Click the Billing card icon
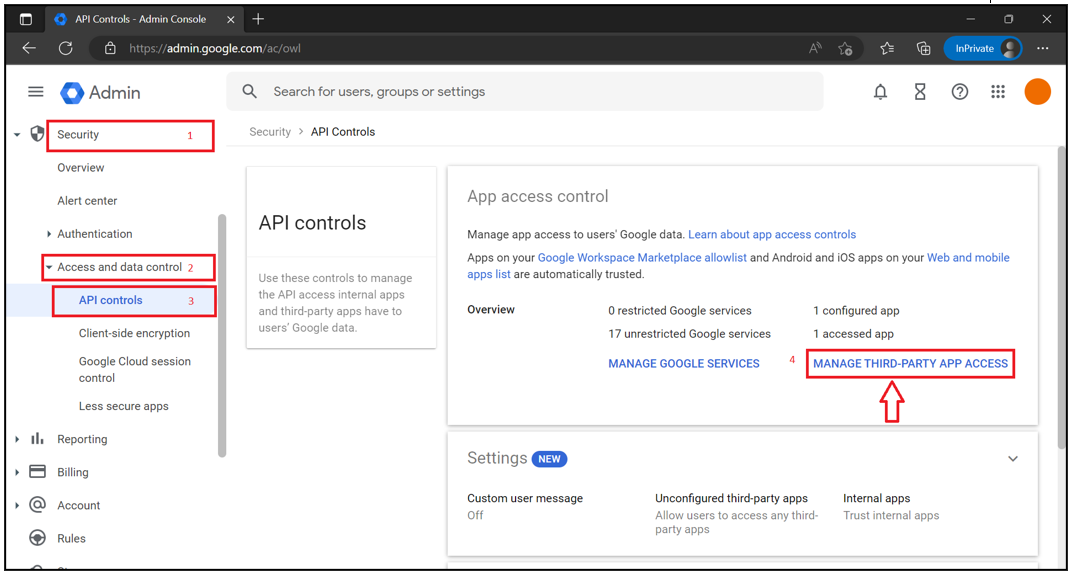 coord(38,472)
